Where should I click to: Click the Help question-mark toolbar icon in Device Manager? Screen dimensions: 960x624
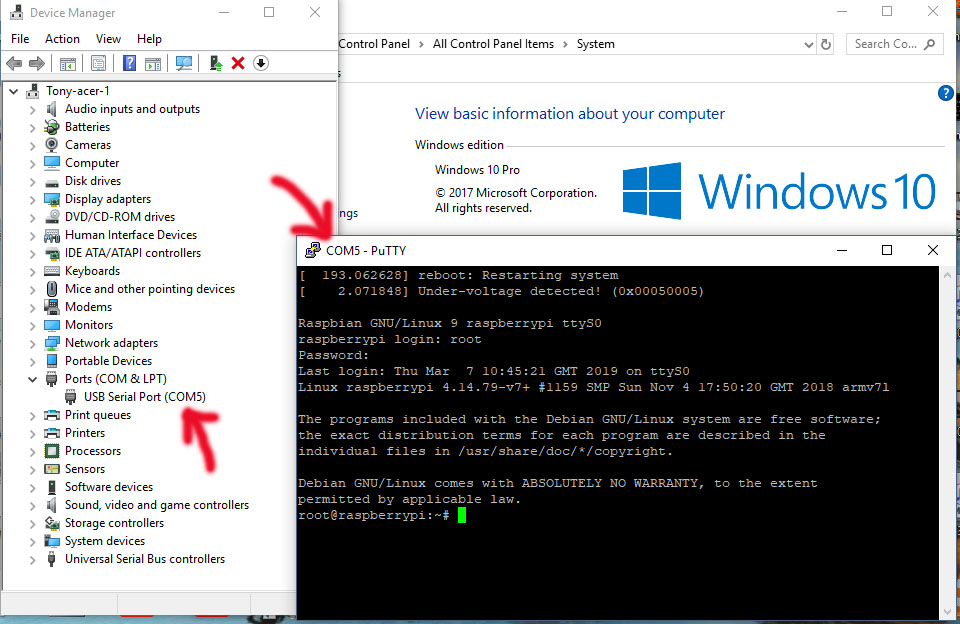[129, 63]
